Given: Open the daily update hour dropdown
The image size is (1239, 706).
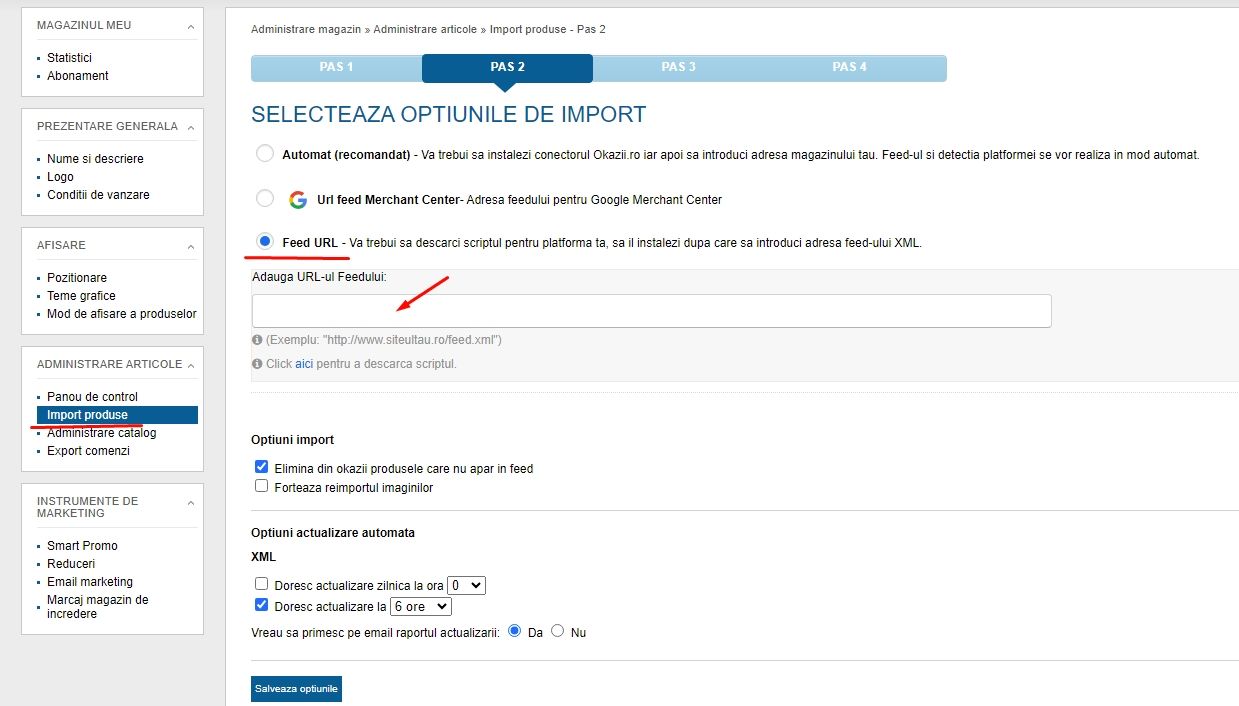Looking at the screenshot, I should point(466,585).
